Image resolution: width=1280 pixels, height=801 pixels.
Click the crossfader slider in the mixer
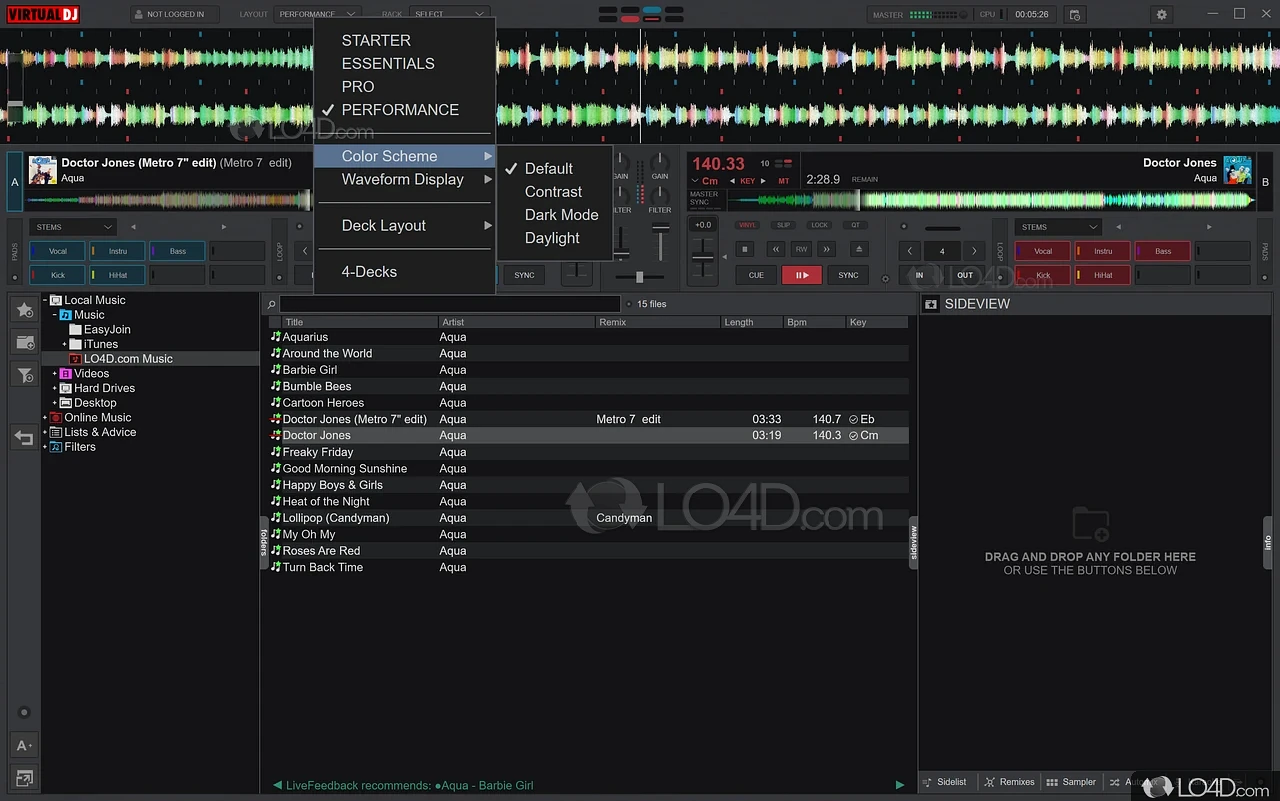pos(638,277)
